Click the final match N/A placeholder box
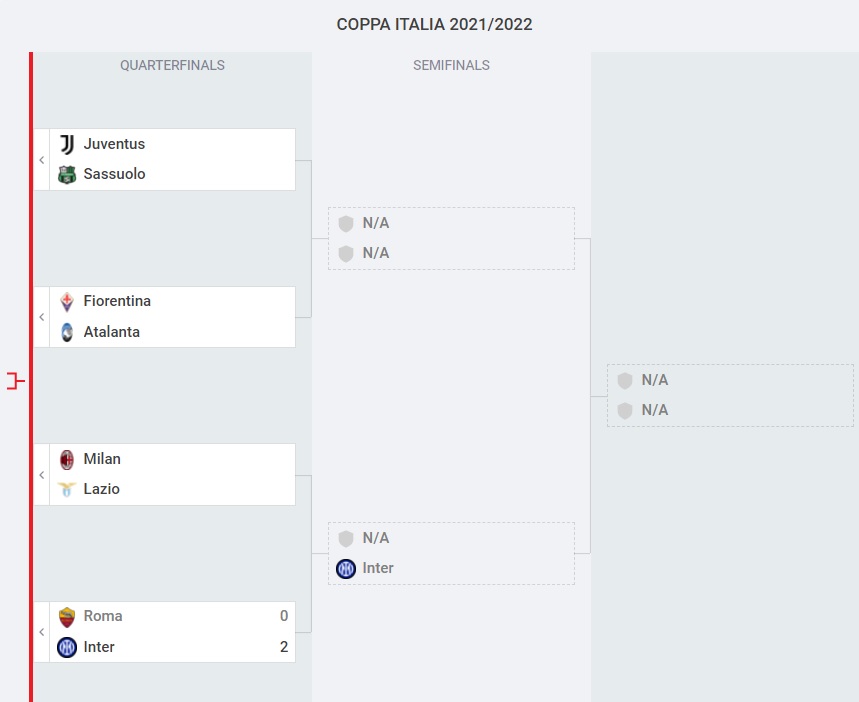The height and width of the screenshot is (702, 859). point(730,395)
